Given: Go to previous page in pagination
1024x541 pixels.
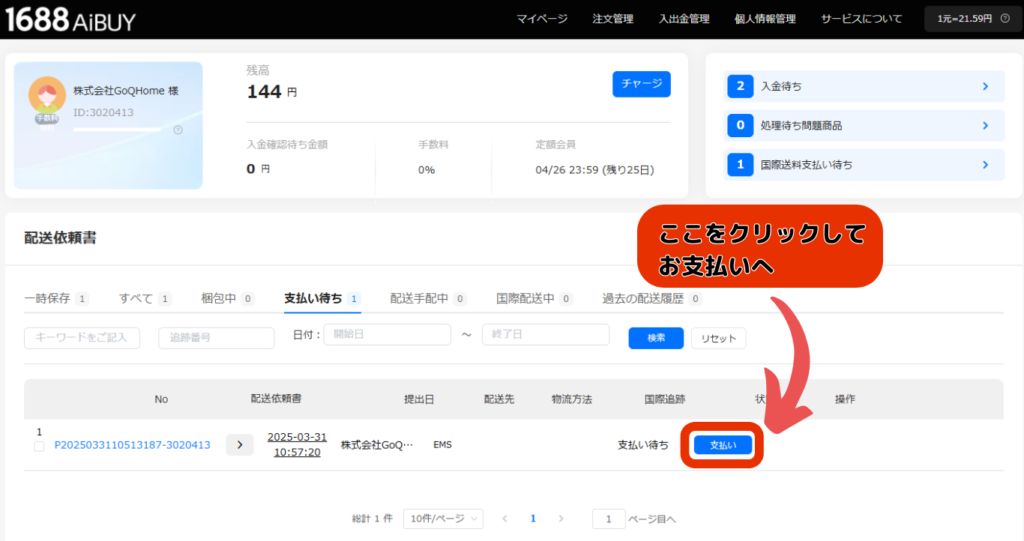Looking at the screenshot, I should [x=505, y=519].
